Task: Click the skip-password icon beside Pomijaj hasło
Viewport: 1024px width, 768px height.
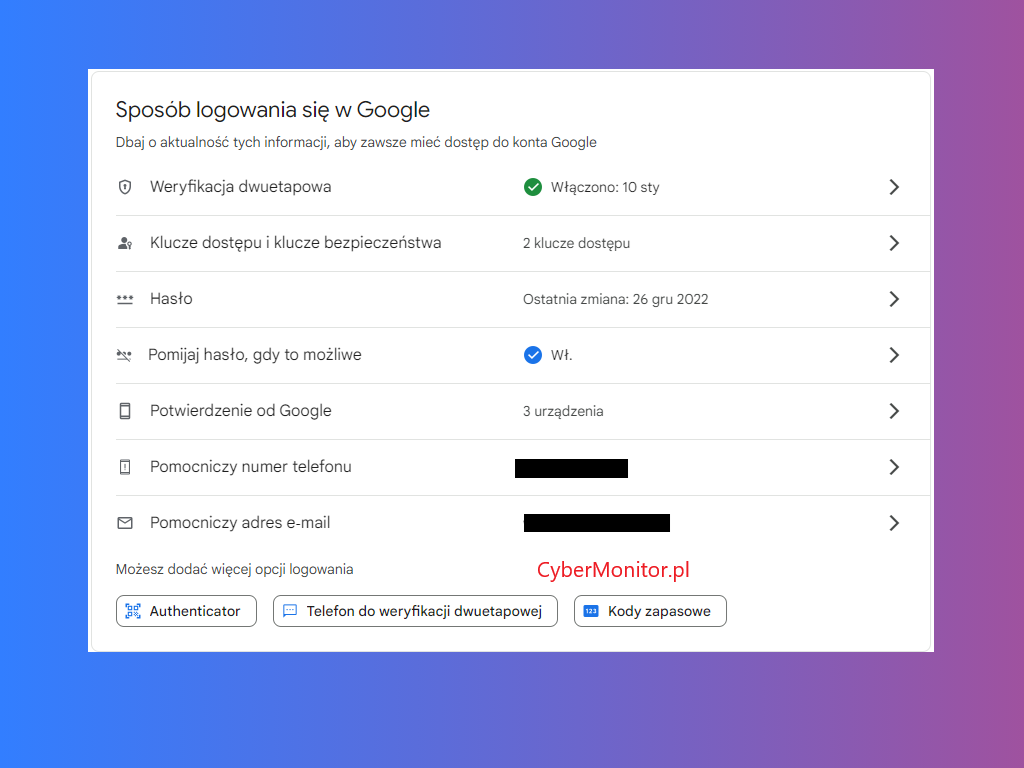Action: (x=125, y=355)
